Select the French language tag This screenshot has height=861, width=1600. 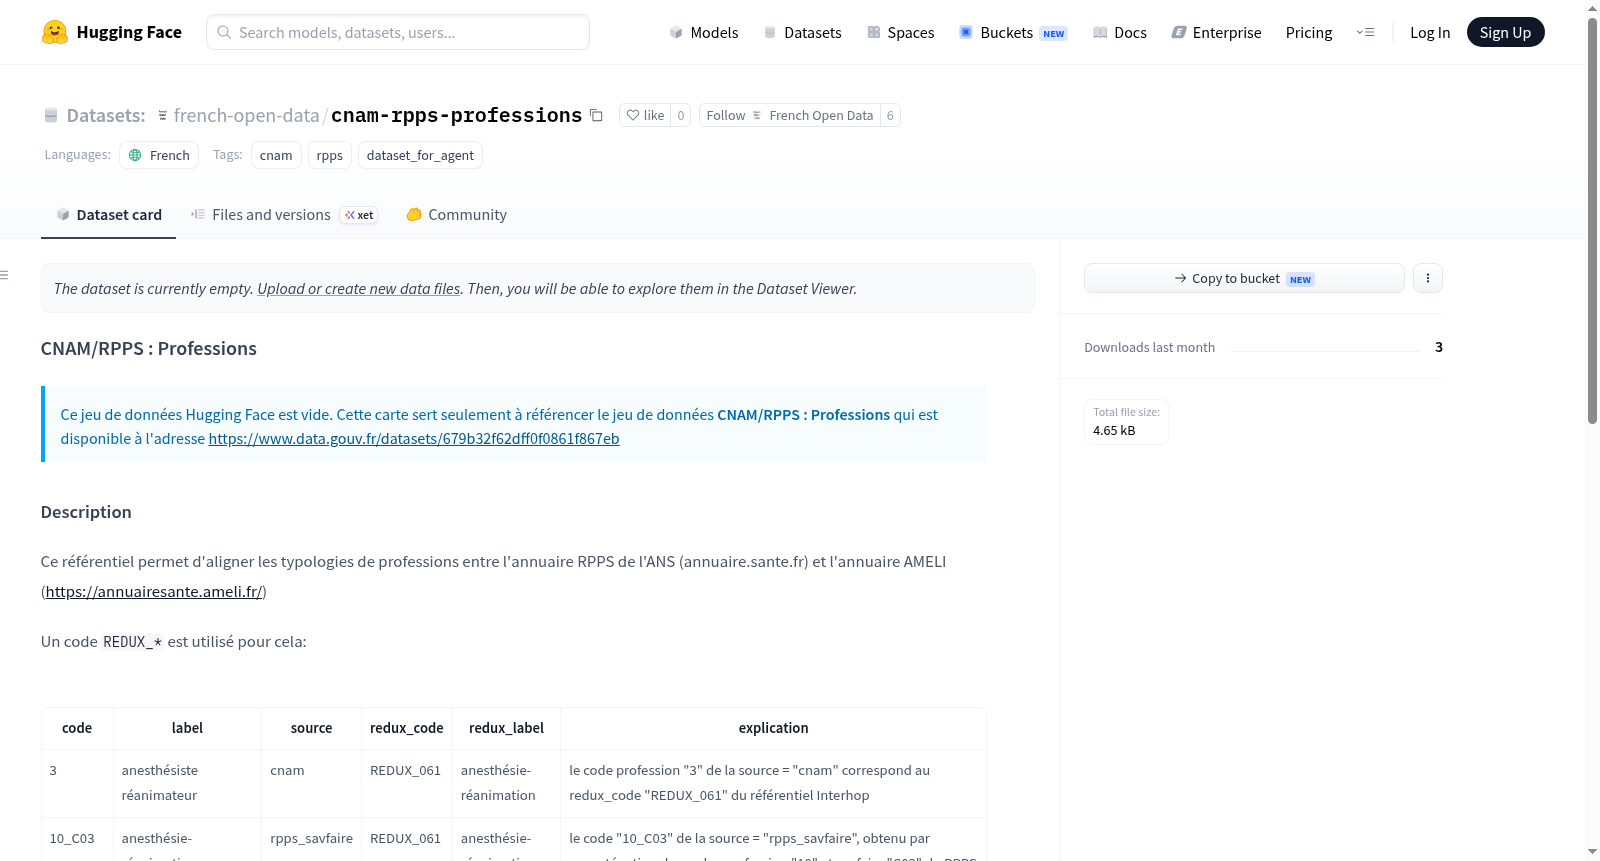[x=159, y=155]
